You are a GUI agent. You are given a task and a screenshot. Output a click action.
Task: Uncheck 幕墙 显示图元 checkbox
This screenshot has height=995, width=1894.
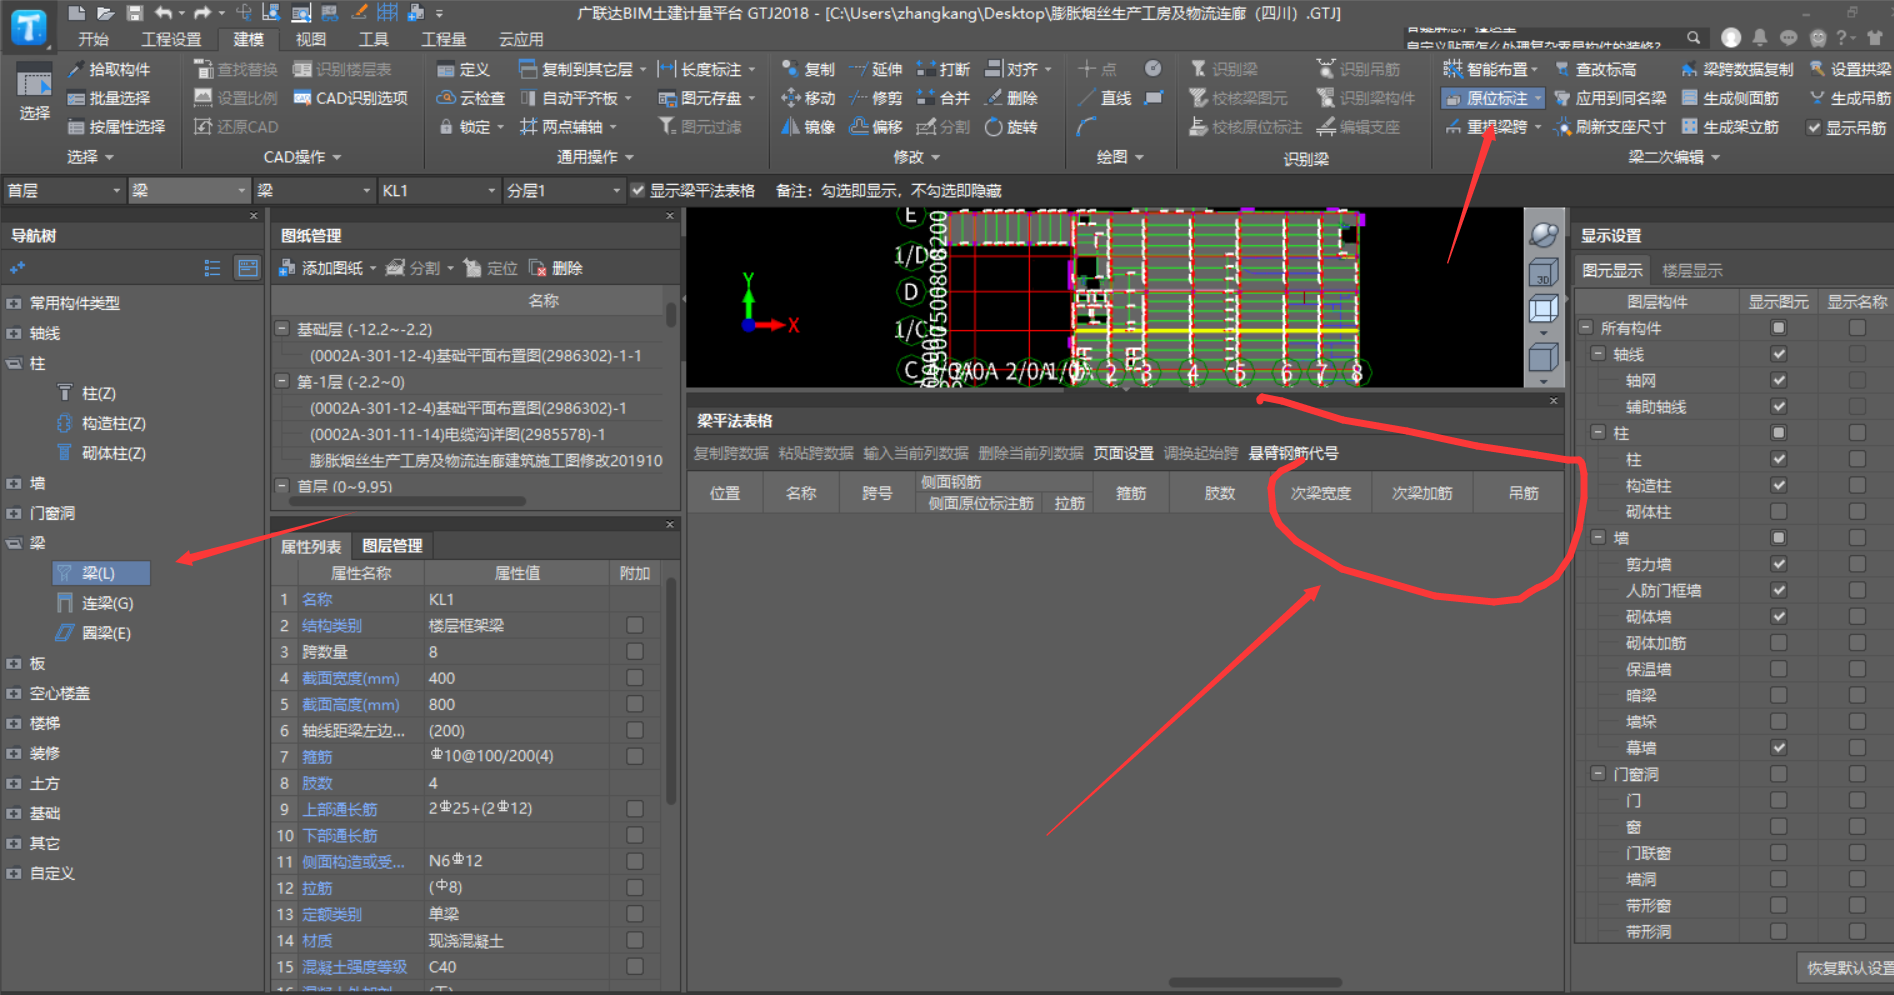tap(1778, 747)
